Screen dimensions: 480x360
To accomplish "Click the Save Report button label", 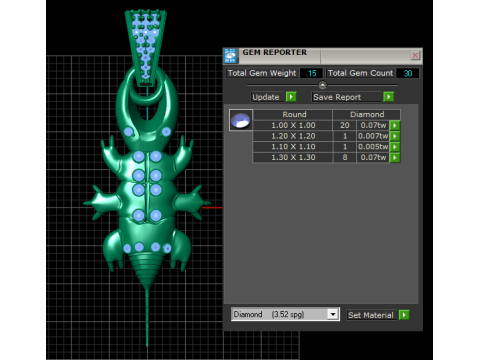I will [x=337, y=97].
